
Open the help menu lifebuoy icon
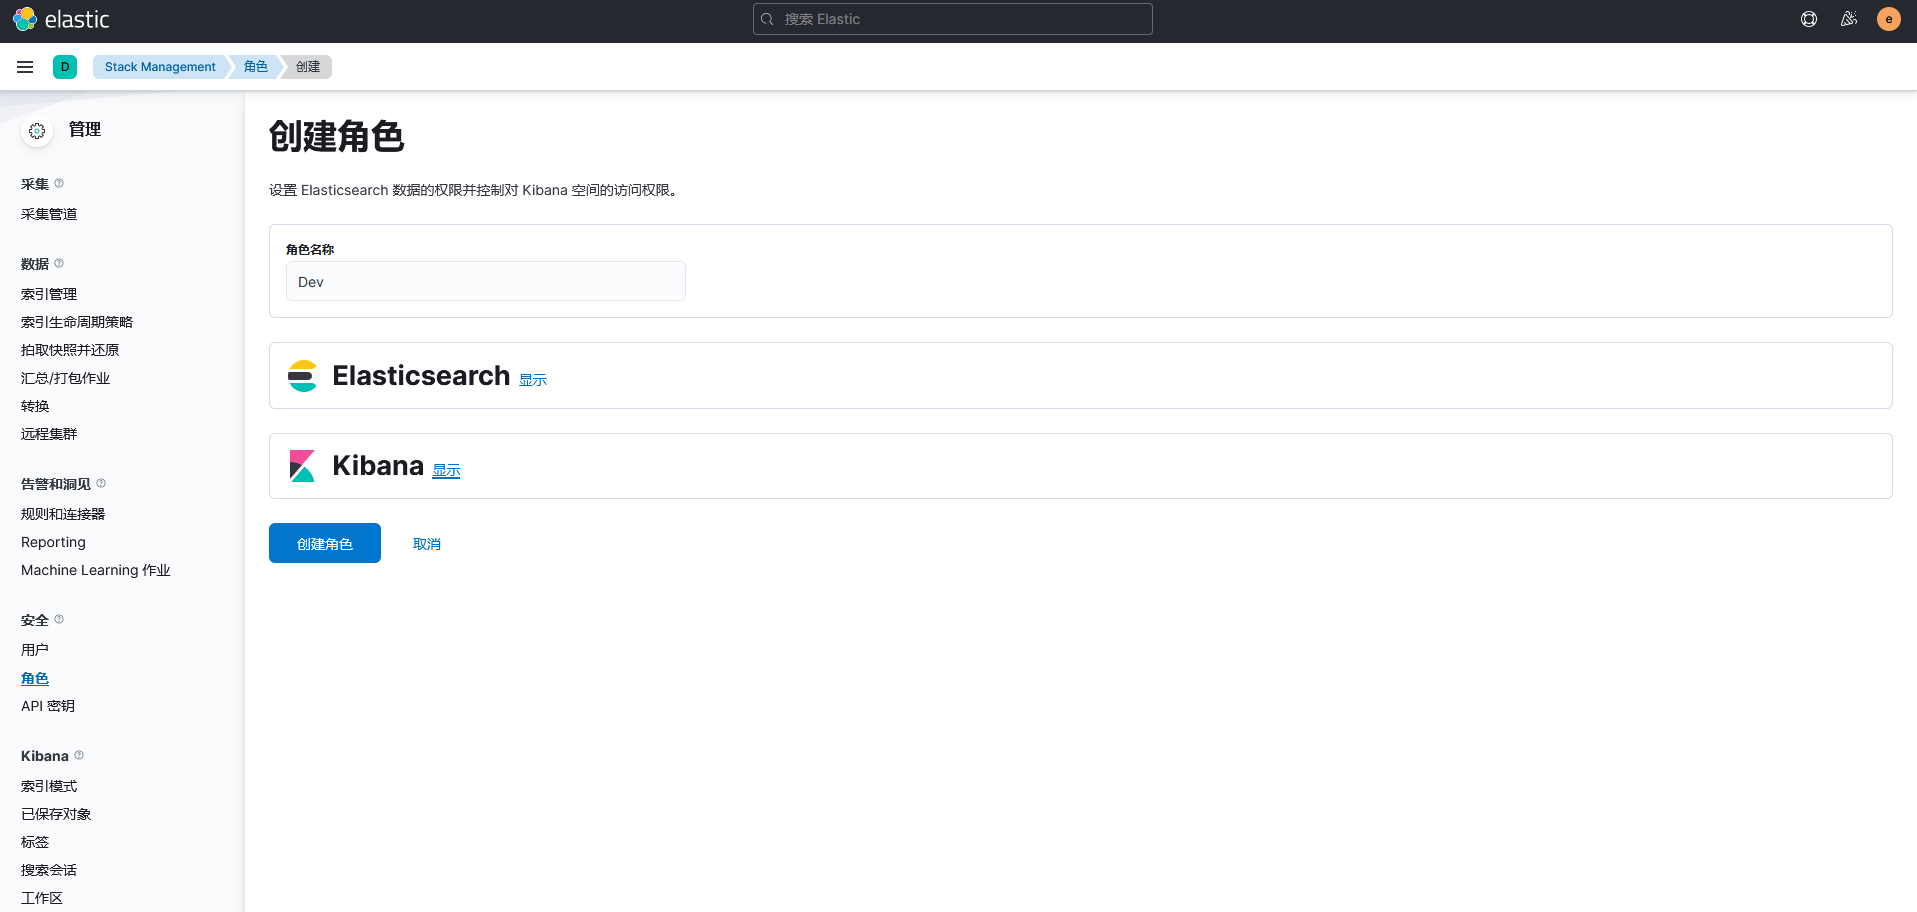pyautogui.click(x=1808, y=19)
